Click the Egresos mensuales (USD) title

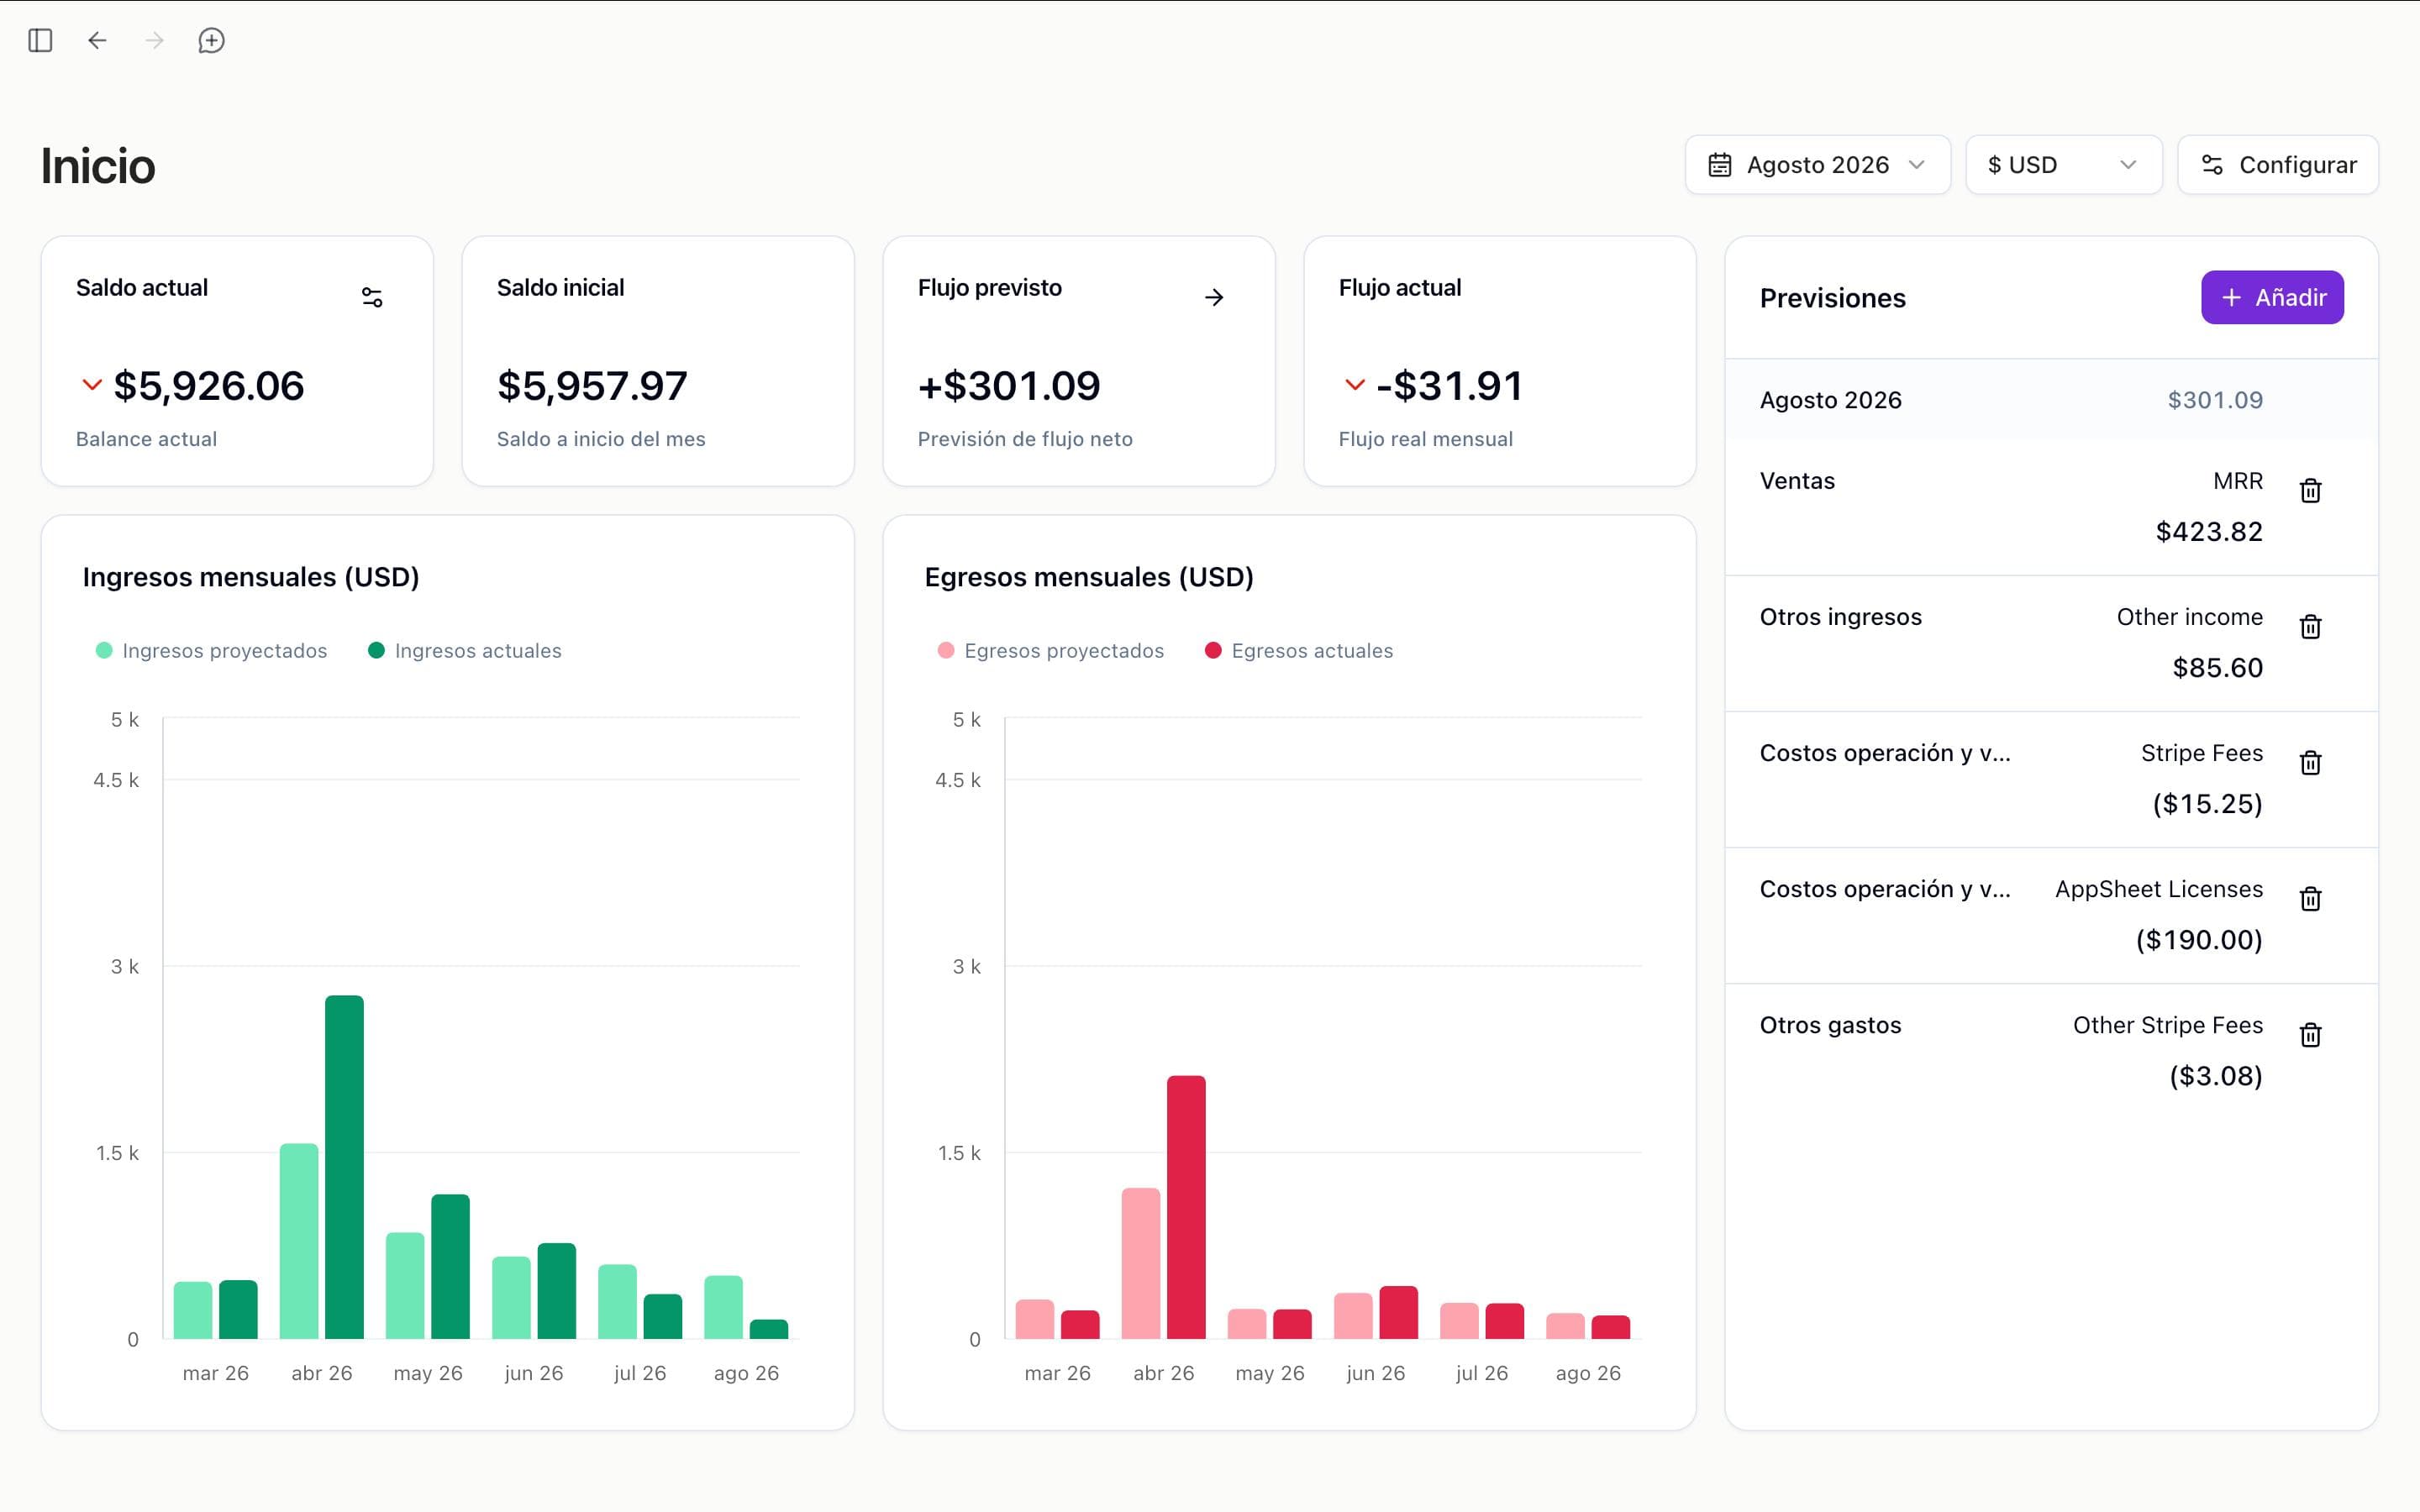point(1089,577)
